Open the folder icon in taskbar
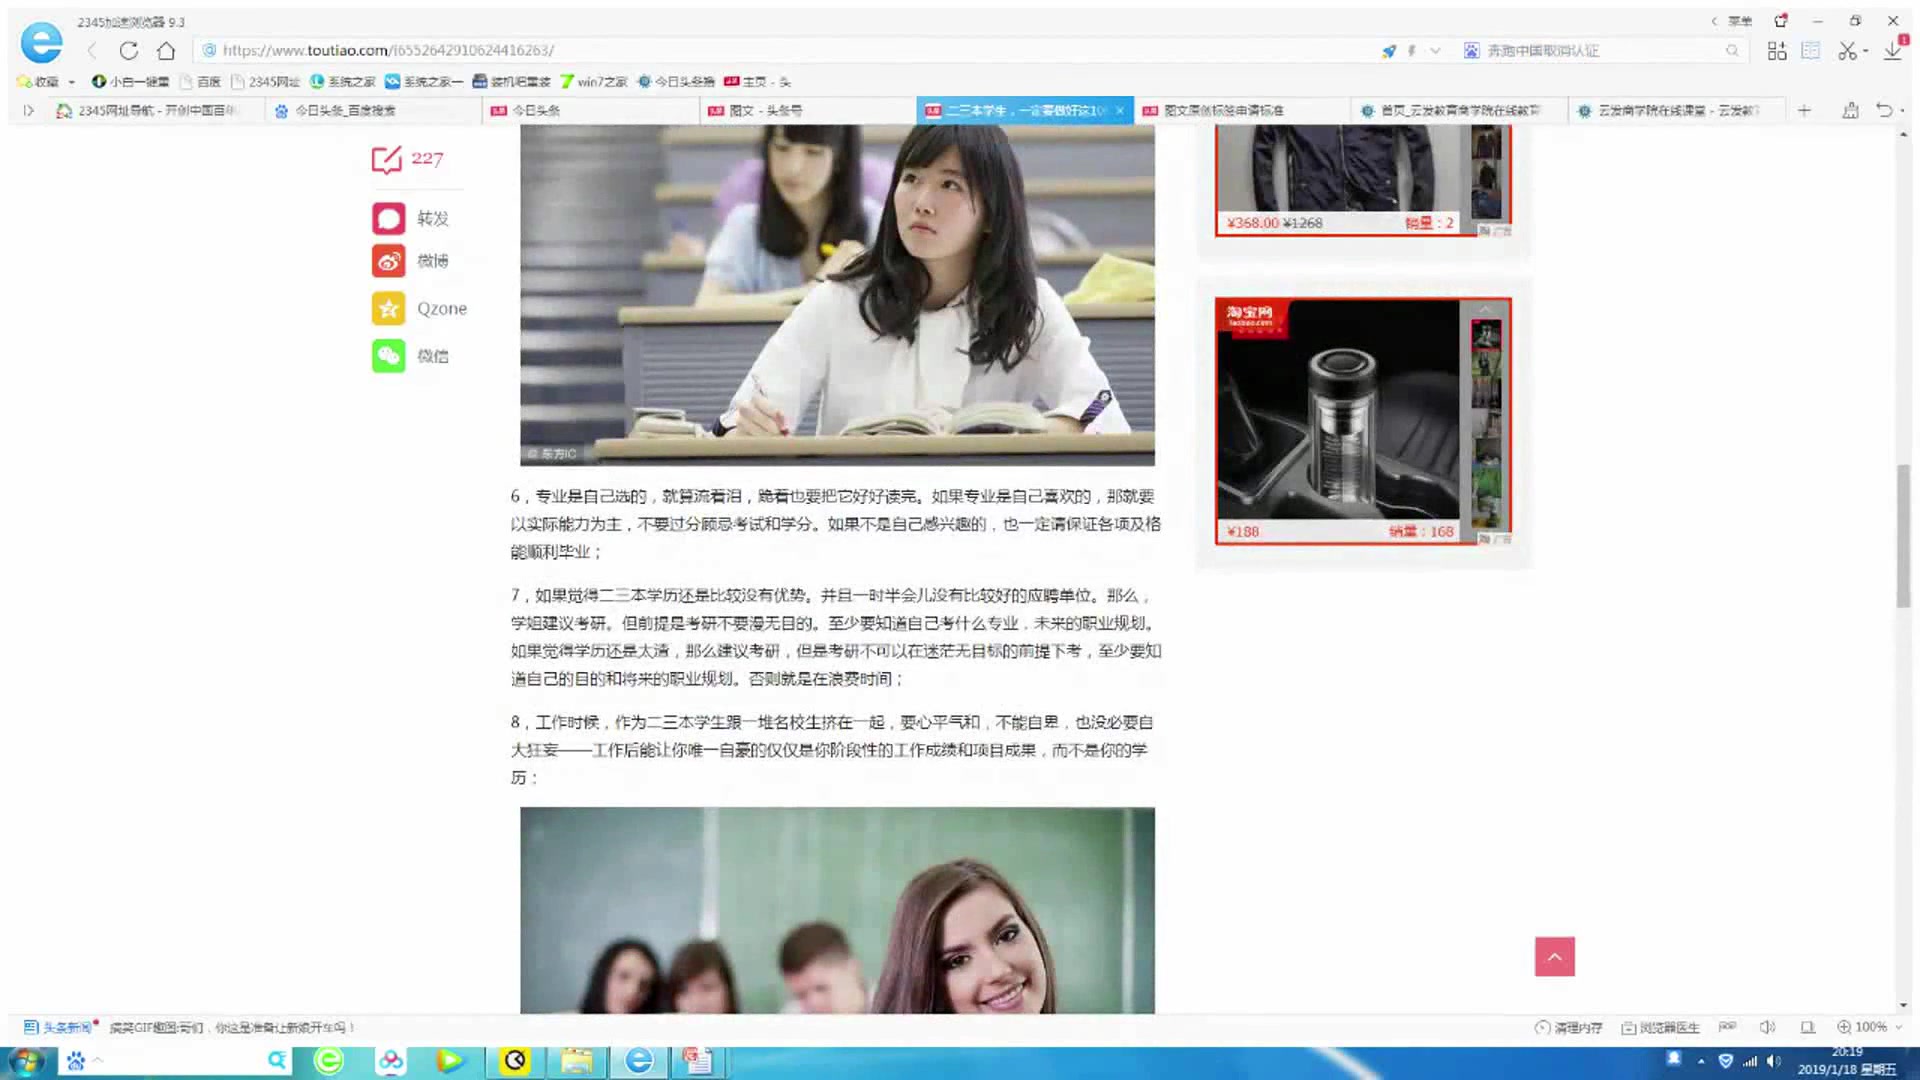Image resolution: width=1920 pixels, height=1080 pixels. 576,1061
